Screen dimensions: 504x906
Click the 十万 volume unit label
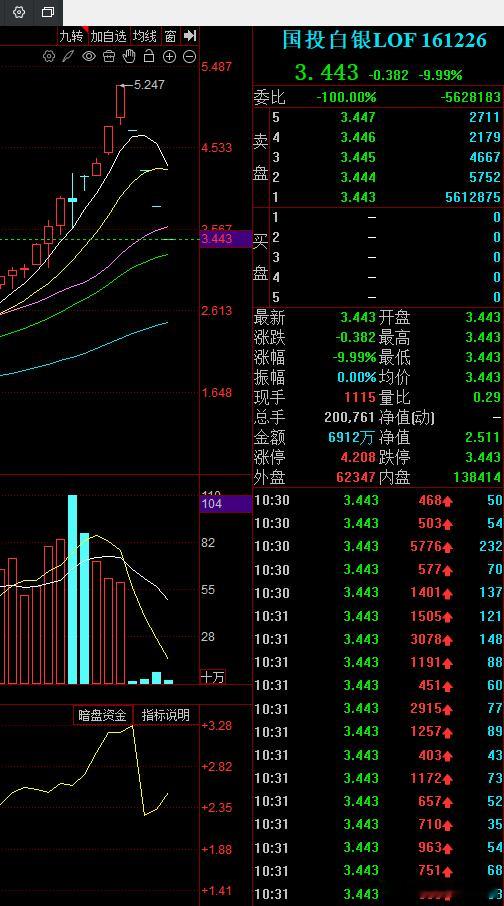coord(212,677)
